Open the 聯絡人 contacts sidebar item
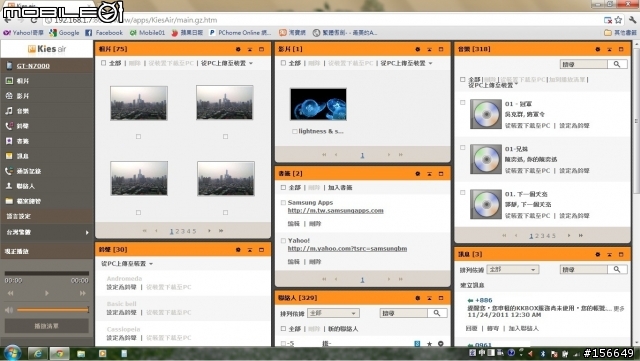640x361 pixels. click(x=25, y=186)
